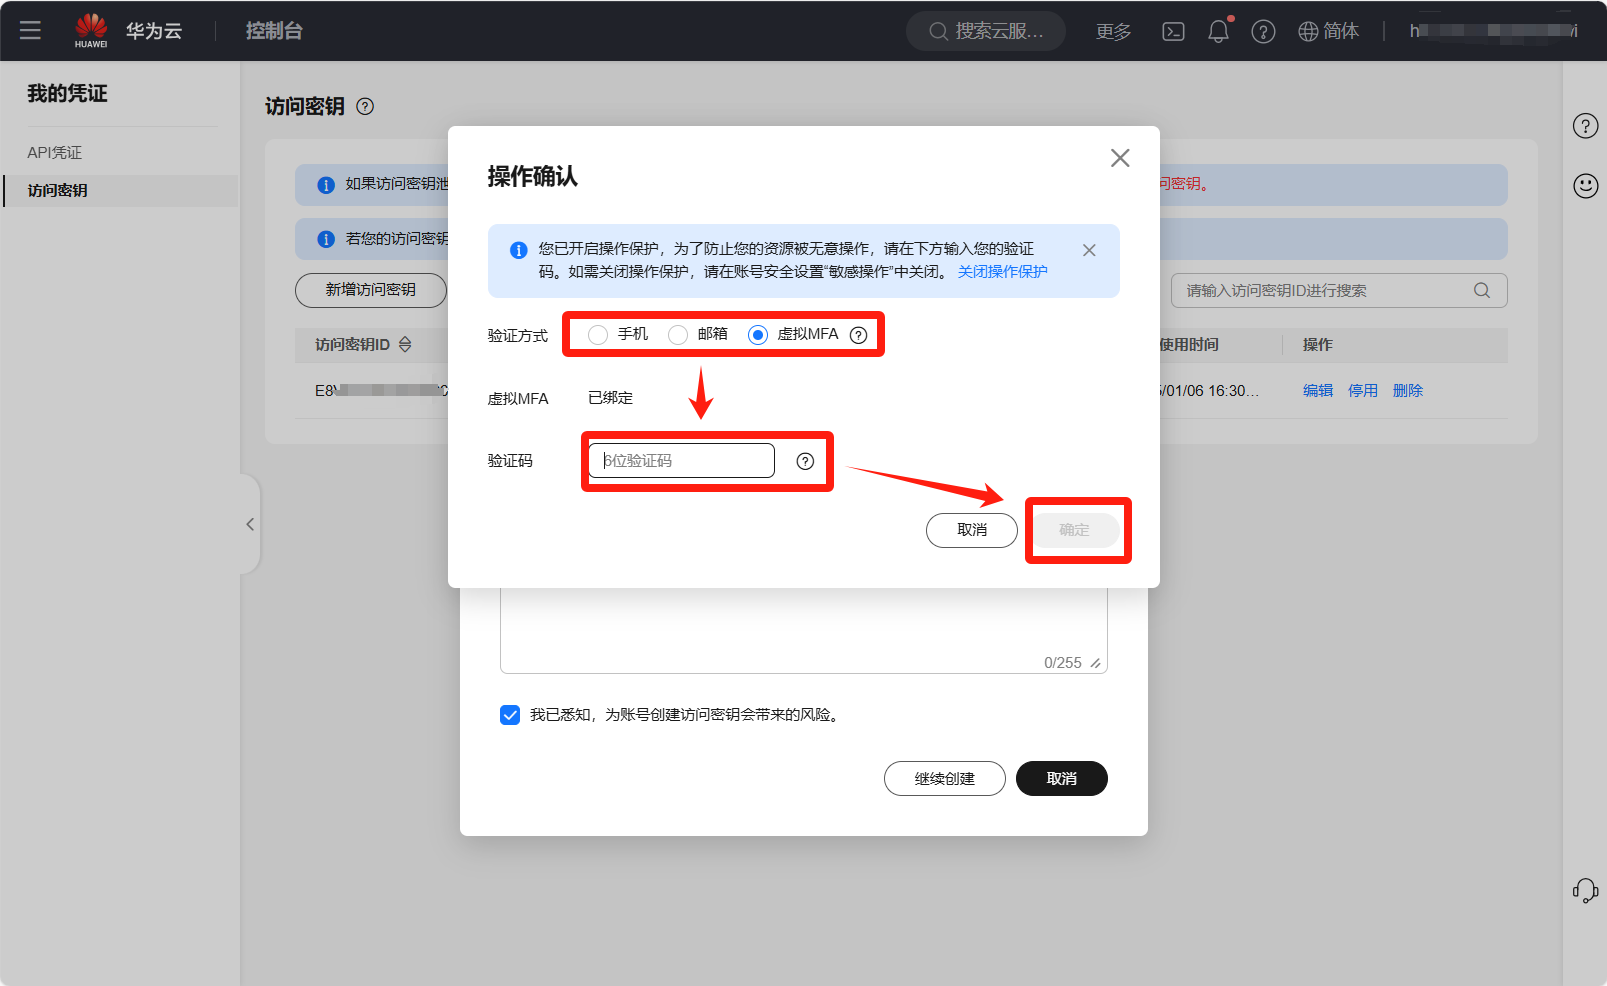Viewport: 1607px width, 986px height.
Task: Click the 6-digit verification code field
Action: 681,461
